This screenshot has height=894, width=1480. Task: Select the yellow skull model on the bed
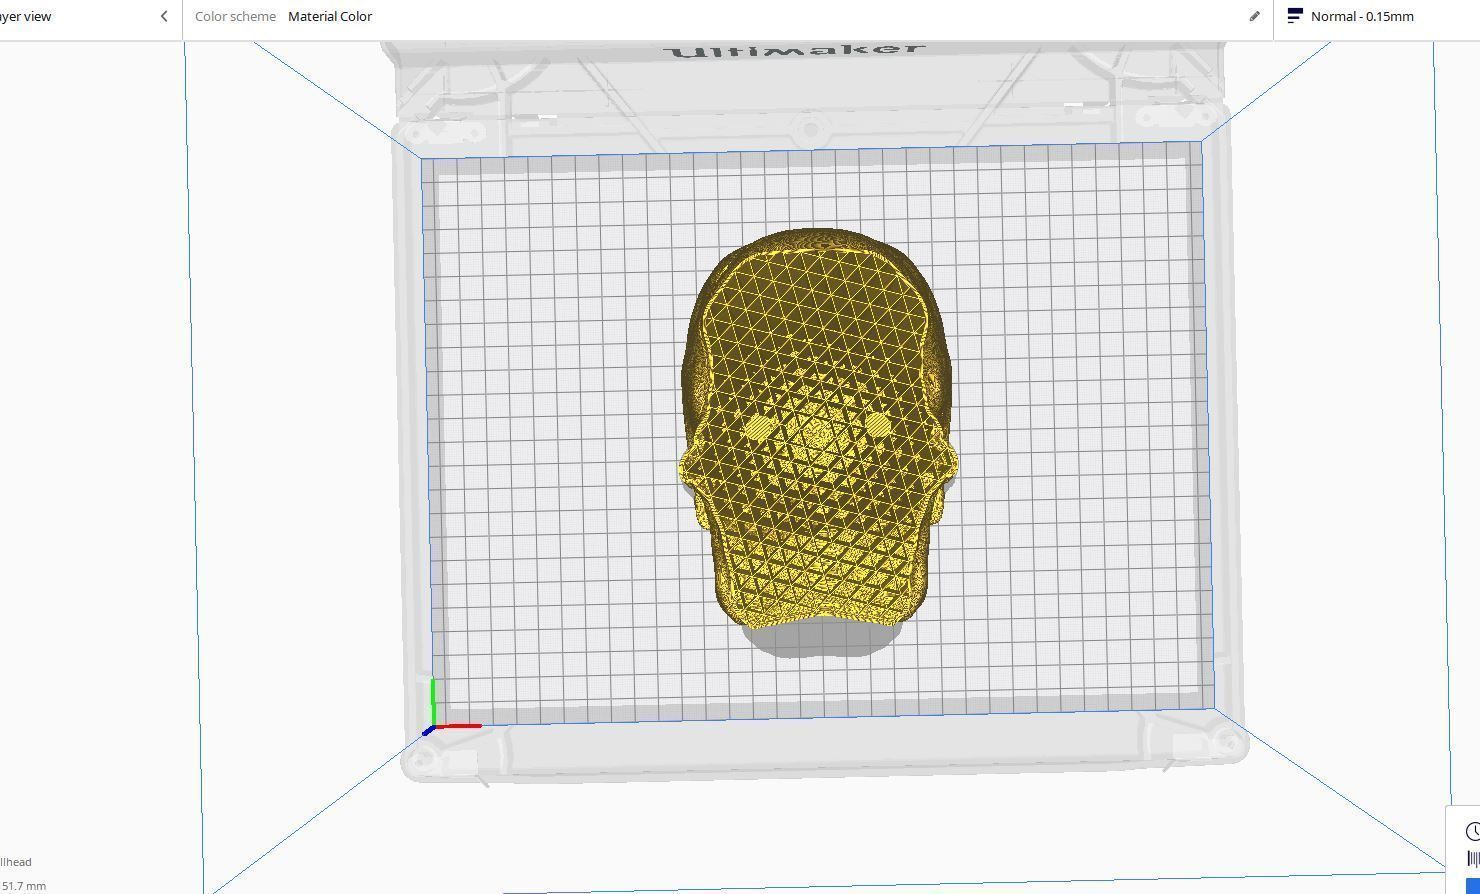tap(817, 430)
